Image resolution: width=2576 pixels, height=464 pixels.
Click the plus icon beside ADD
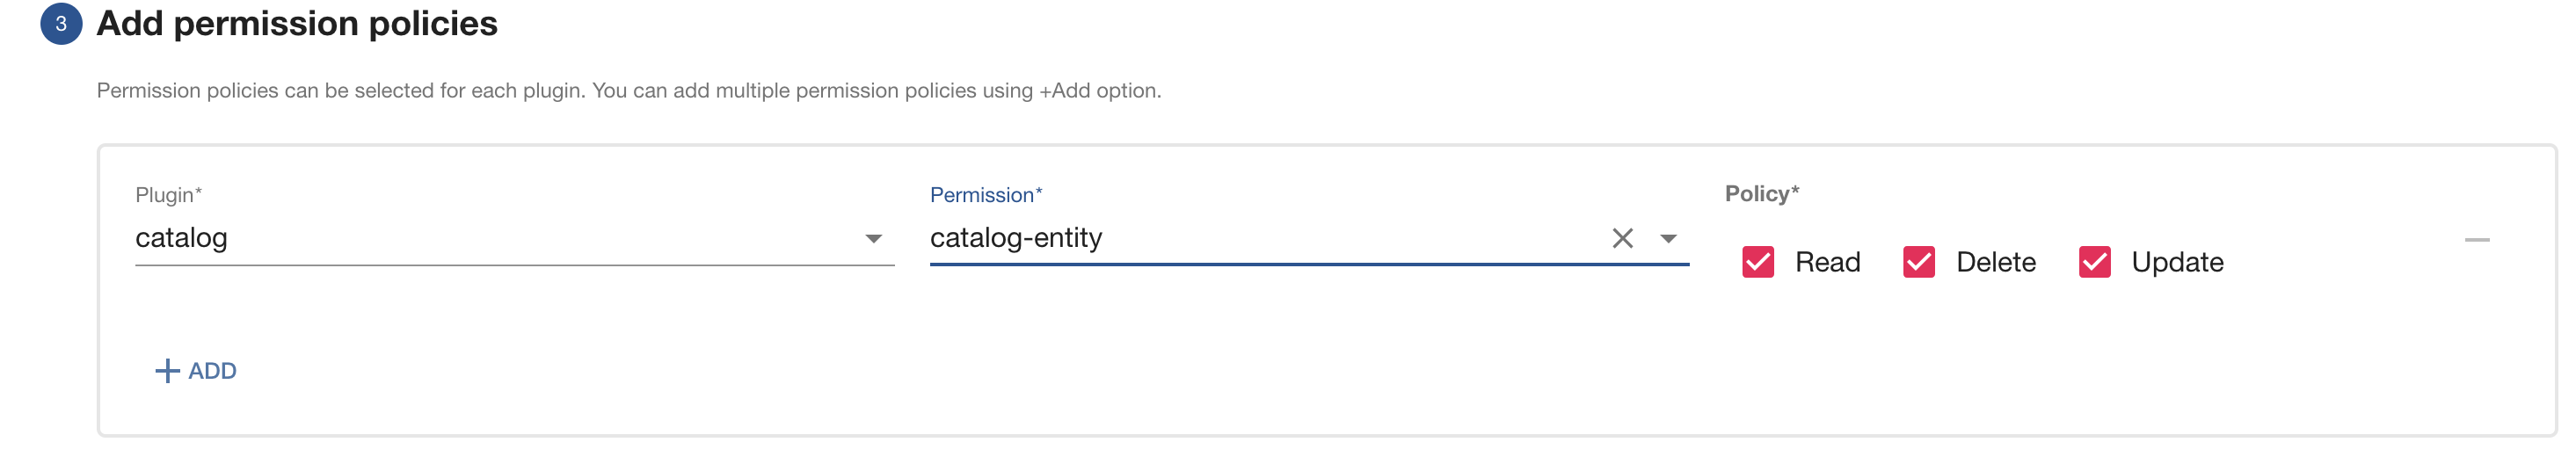167,371
